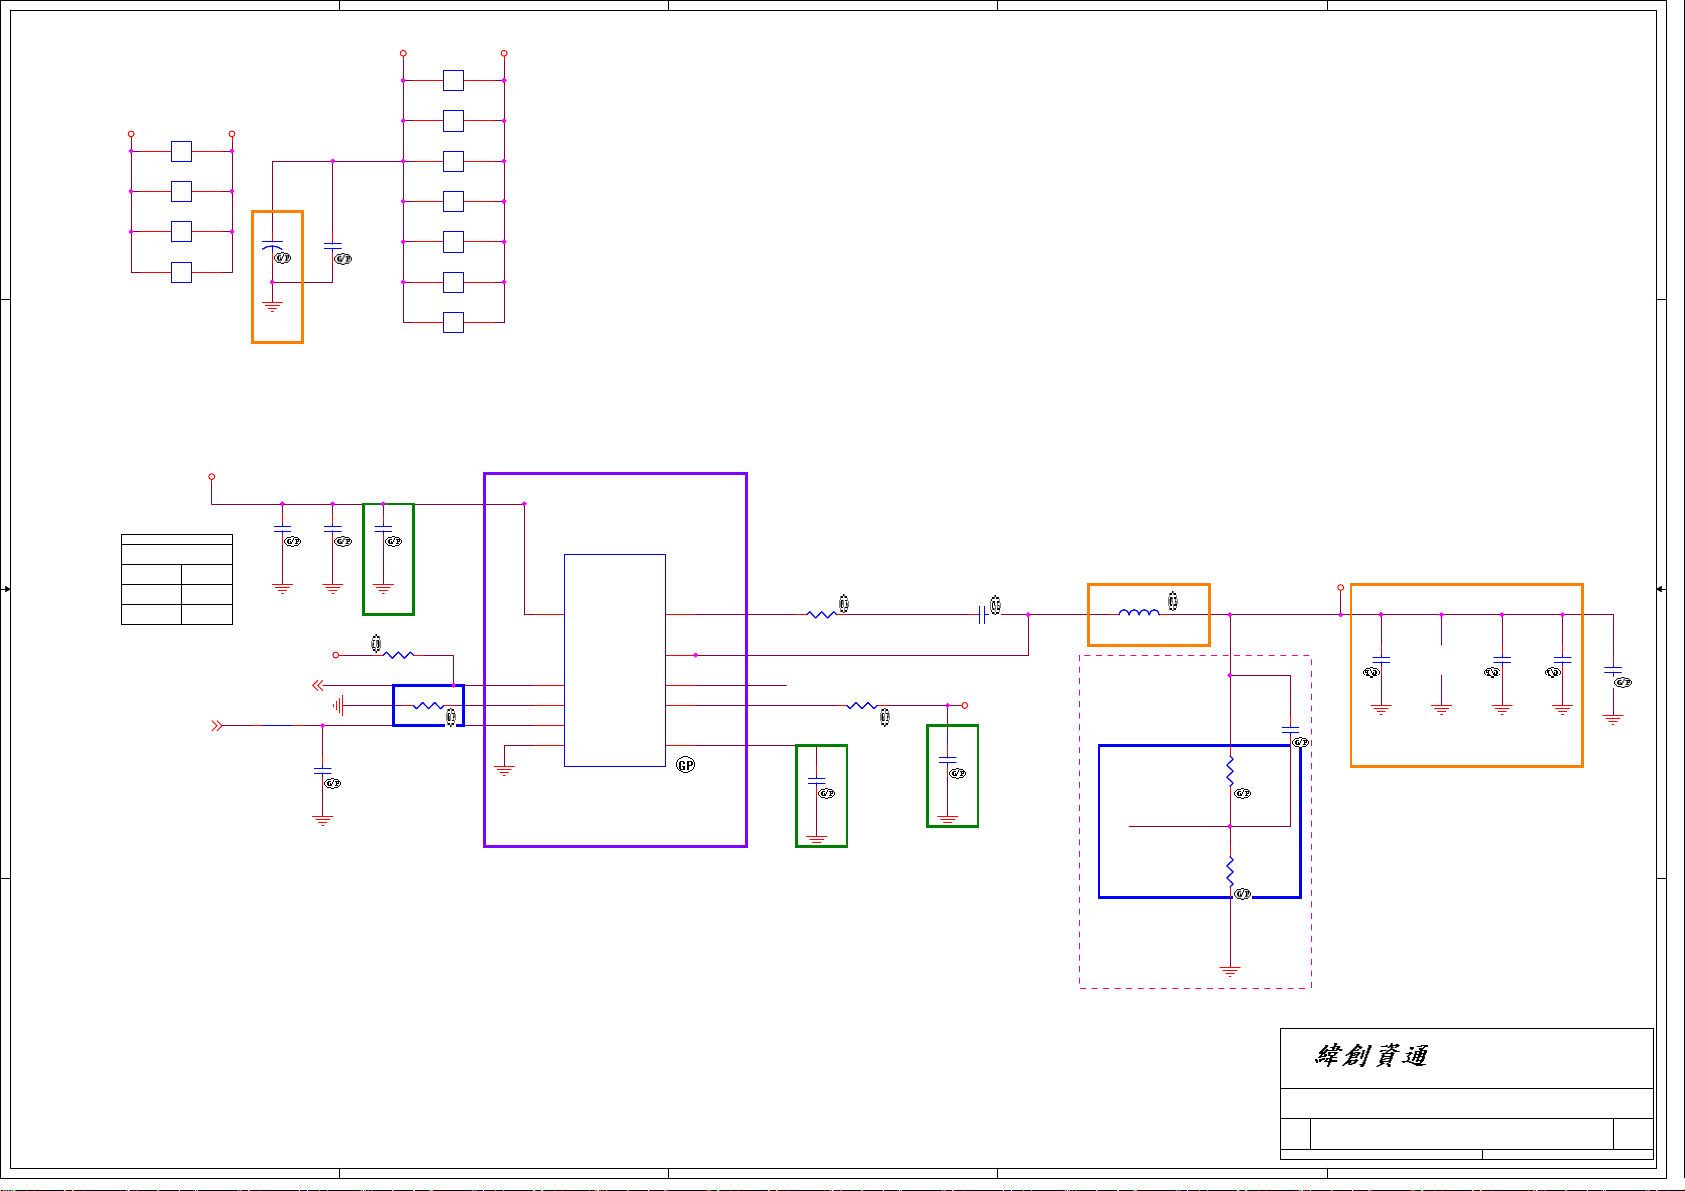Select the capacitor parallel to upper feedback resistor

[x=1290, y=730]
